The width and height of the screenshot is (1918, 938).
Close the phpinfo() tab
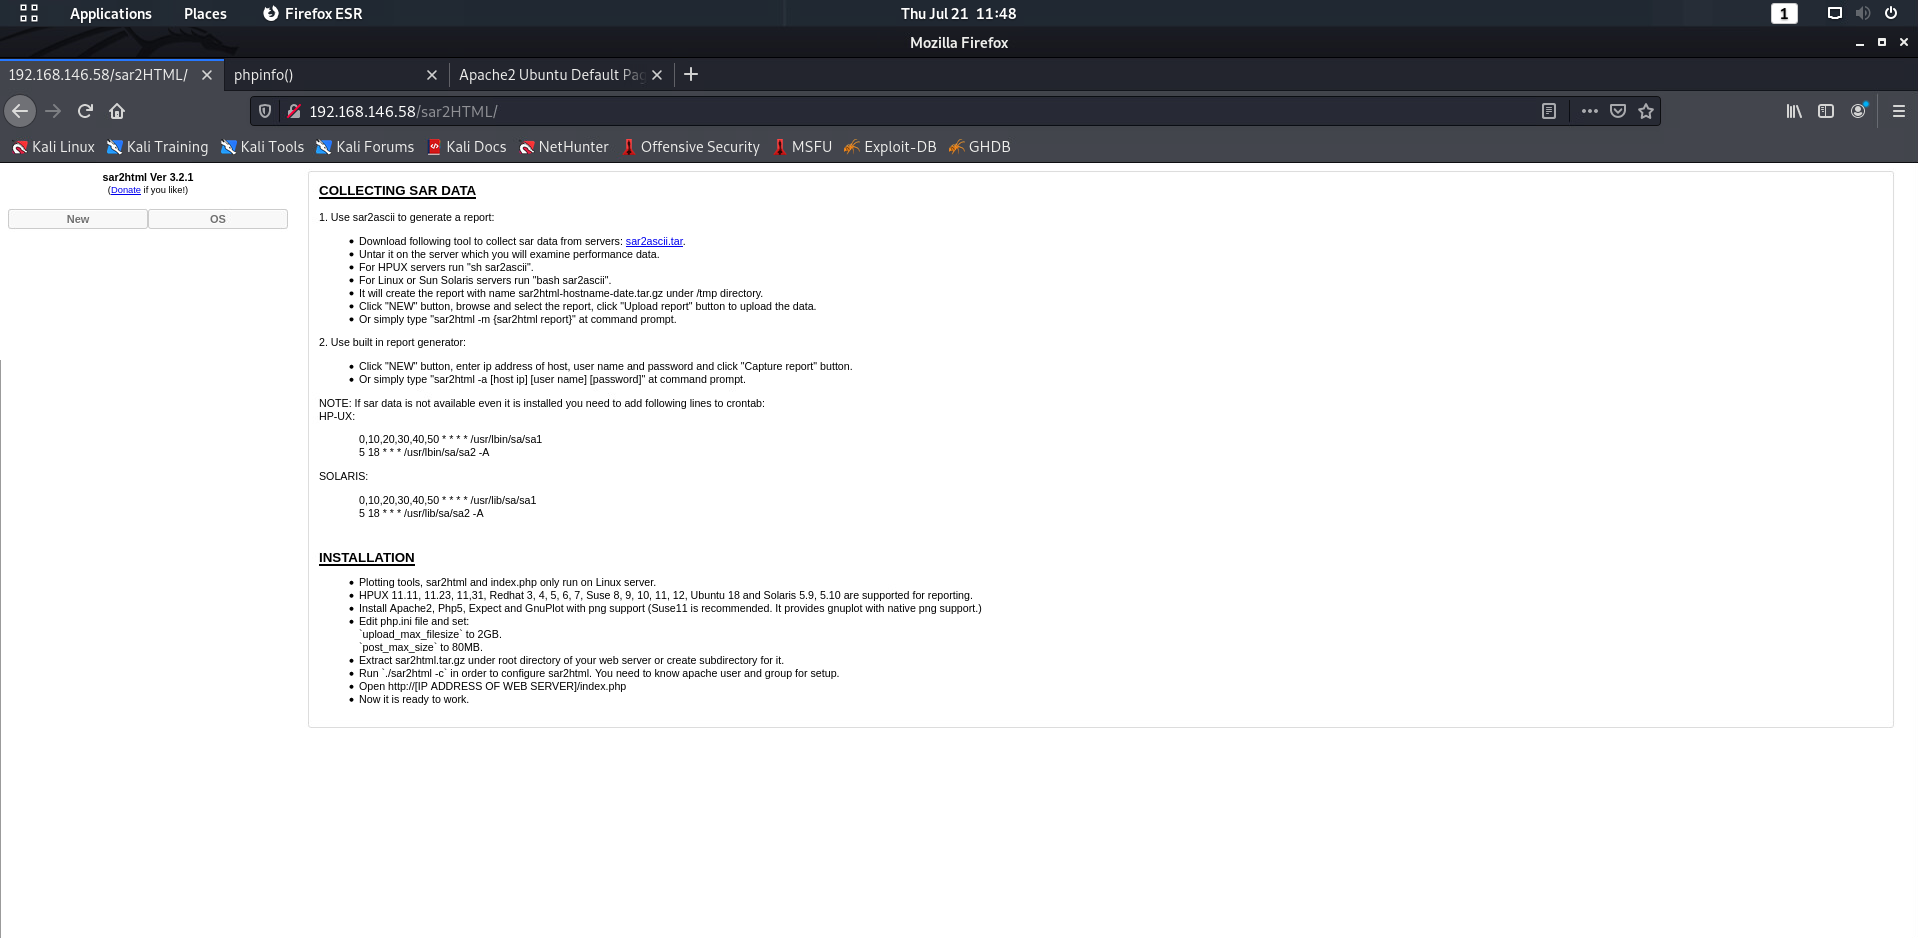click(432, 75)
